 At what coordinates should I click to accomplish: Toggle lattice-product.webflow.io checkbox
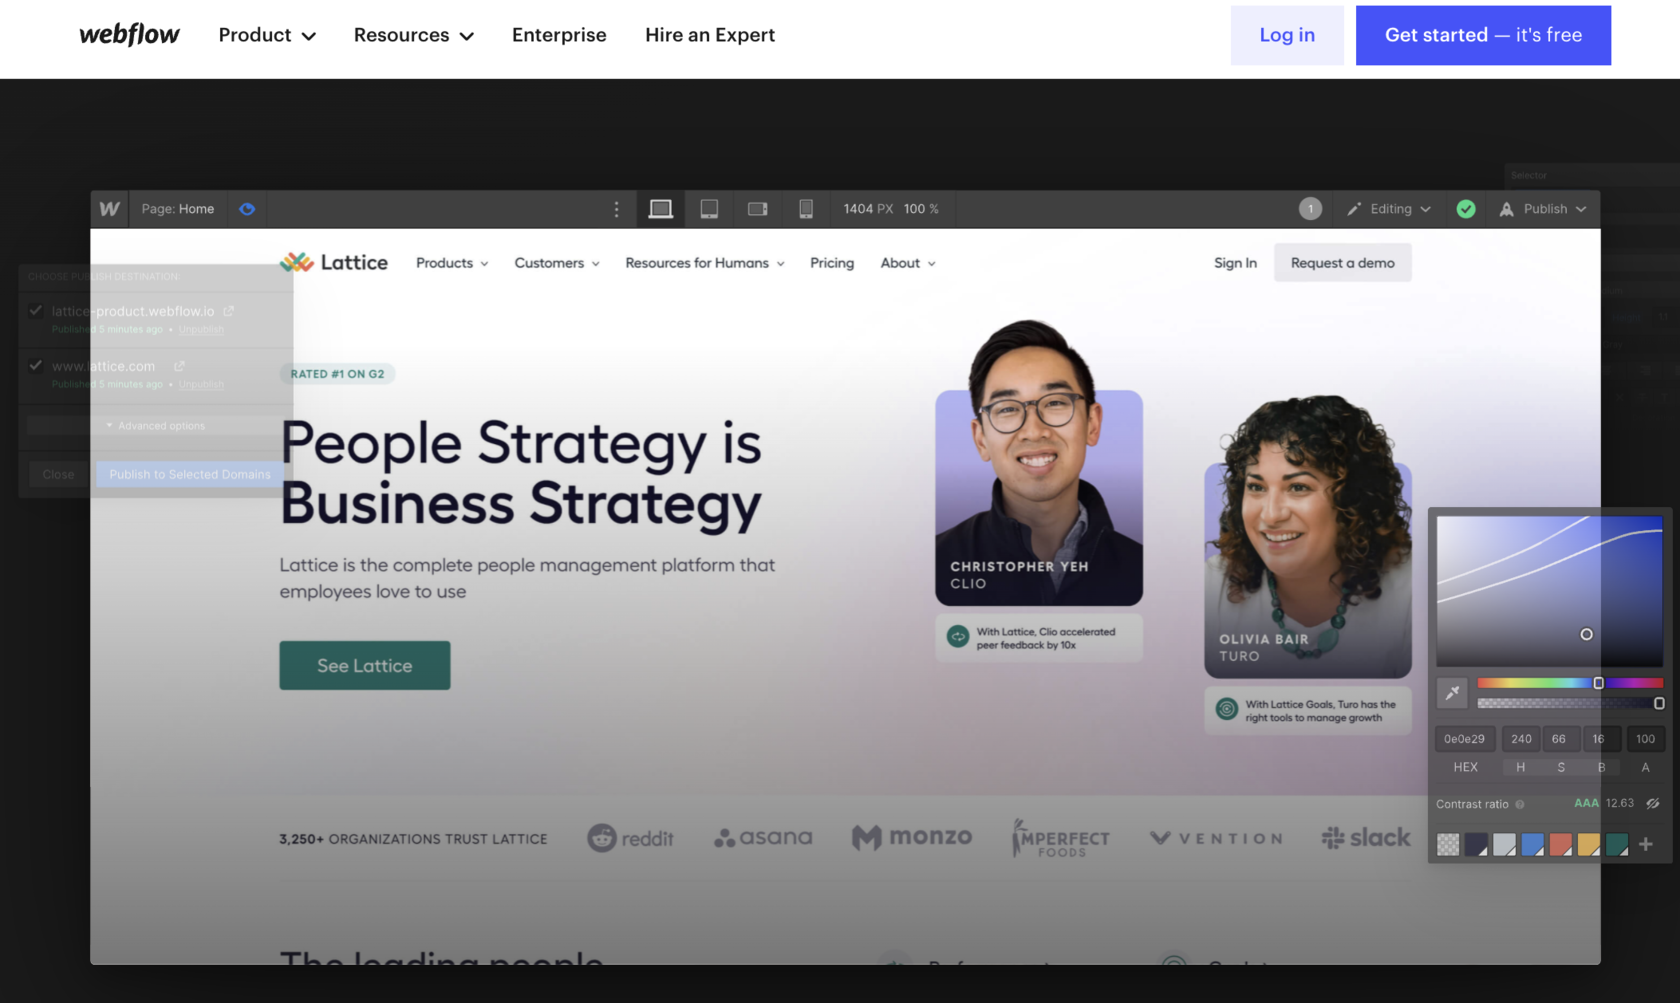click(36, 310)
